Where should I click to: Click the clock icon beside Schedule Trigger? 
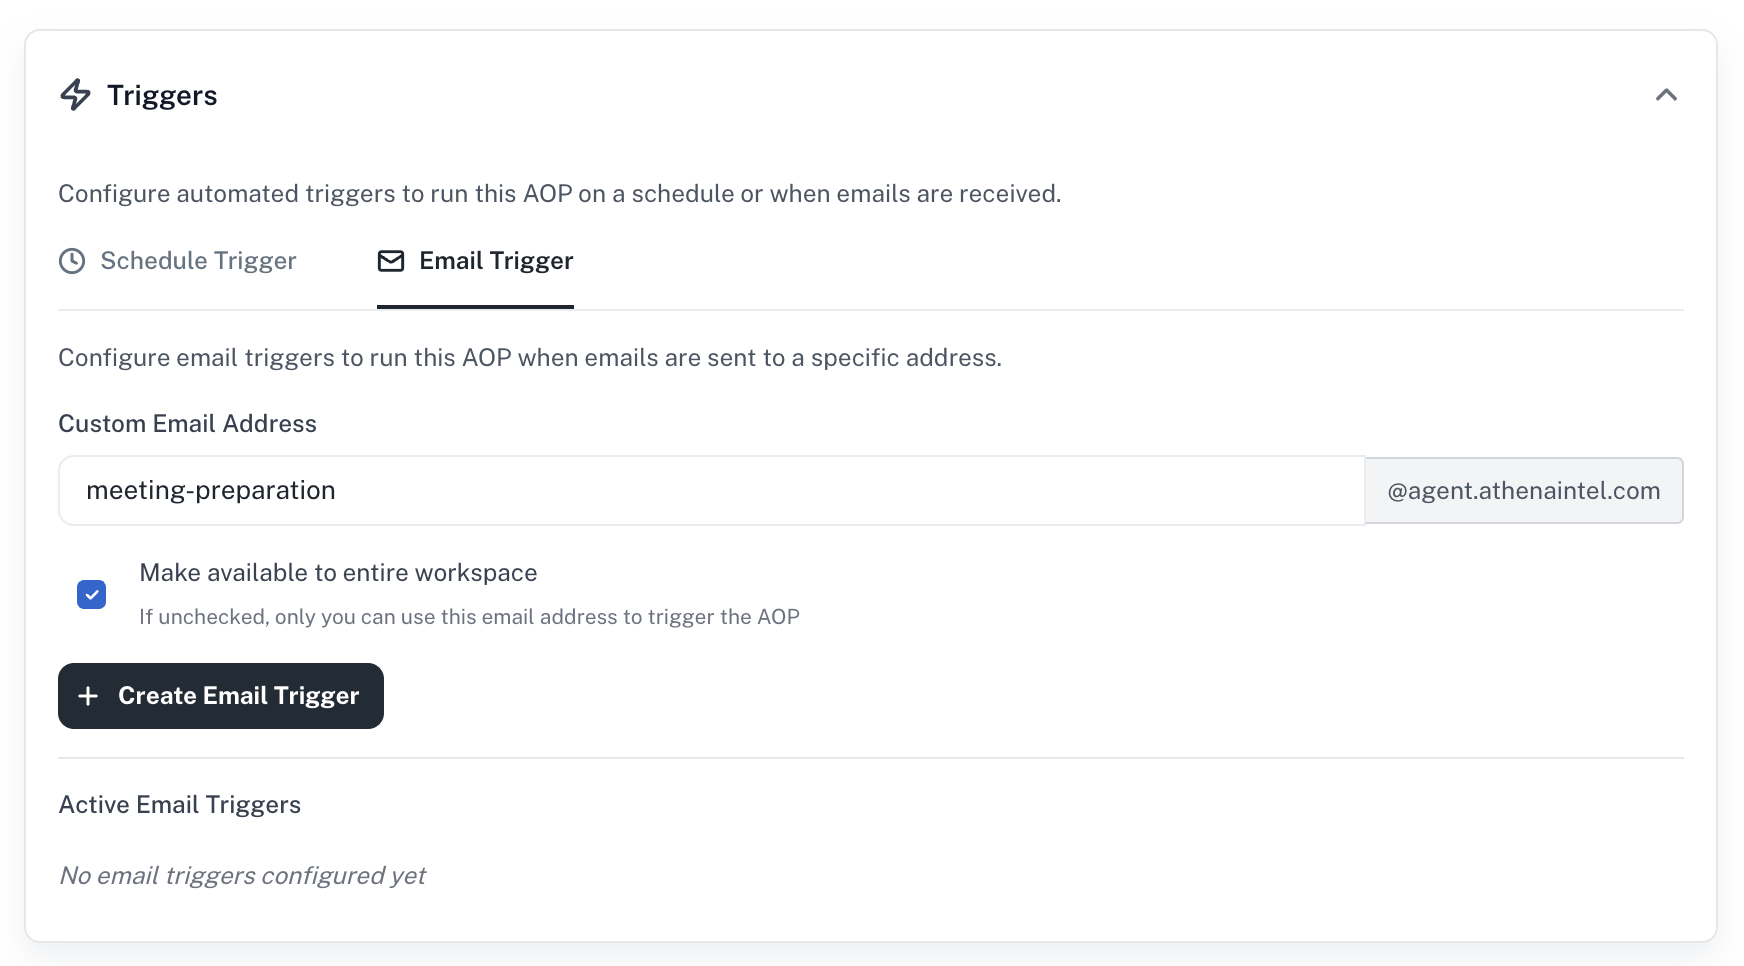click(72, 262)
